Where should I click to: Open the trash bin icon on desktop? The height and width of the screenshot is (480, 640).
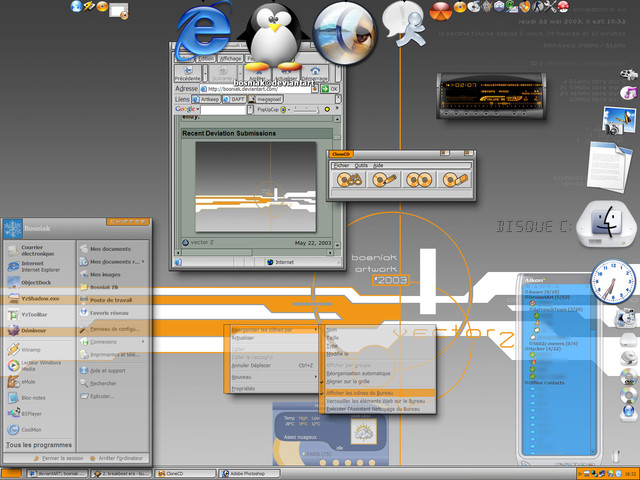(616, 456)
